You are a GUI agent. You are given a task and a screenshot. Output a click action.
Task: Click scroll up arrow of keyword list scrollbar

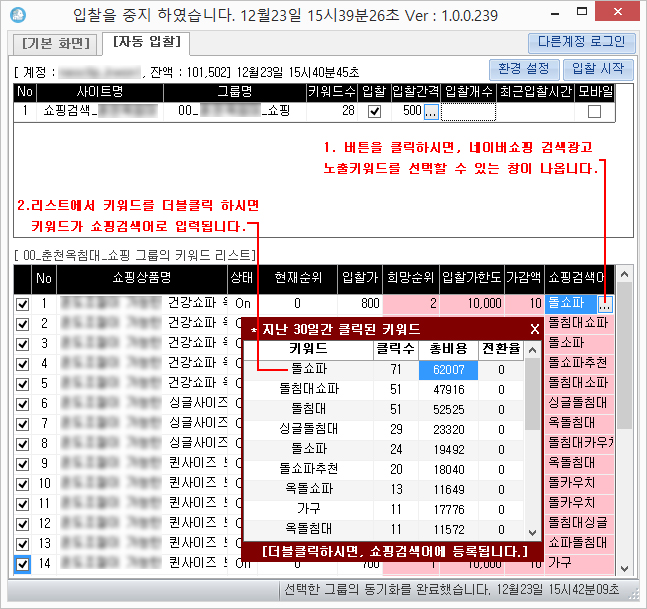(624, 274)
